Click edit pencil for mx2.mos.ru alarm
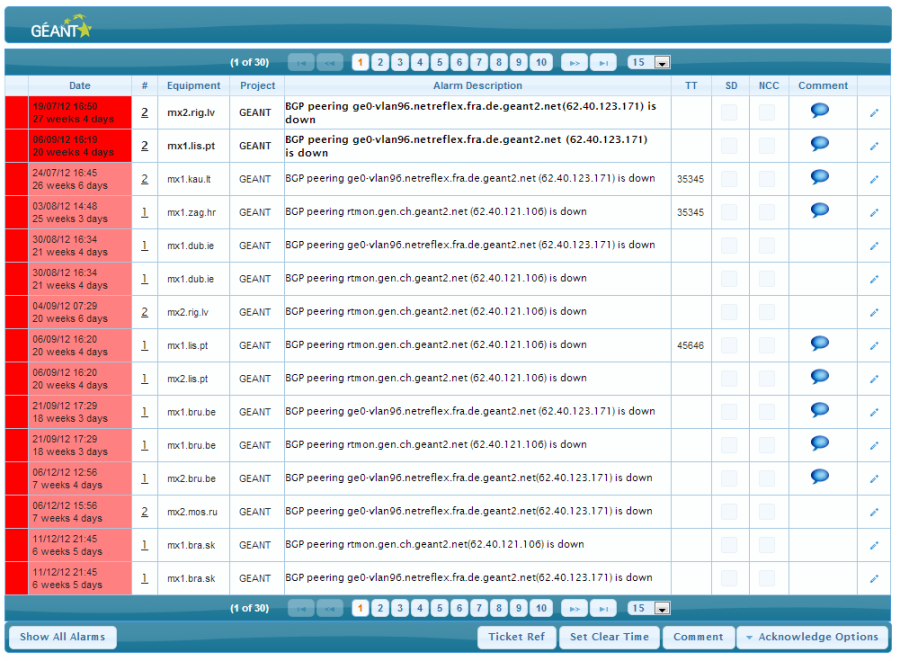The image size is (900, 661). click(x=874, y=512)
